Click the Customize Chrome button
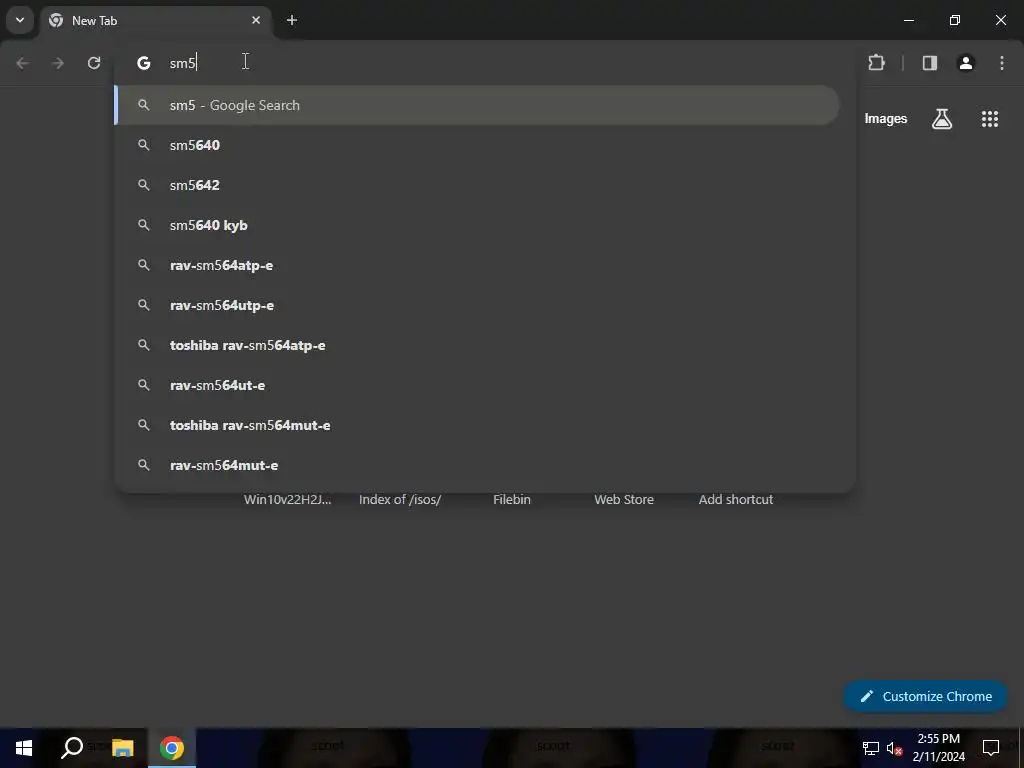The image size is (1024, 768). 925,696
